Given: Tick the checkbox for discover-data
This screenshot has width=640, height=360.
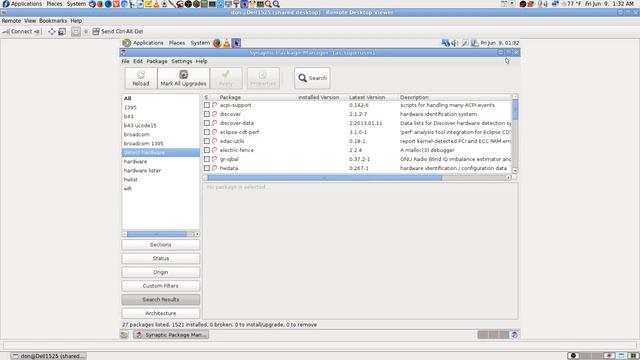Looking at the screenshot, I should tap(207, 123).
